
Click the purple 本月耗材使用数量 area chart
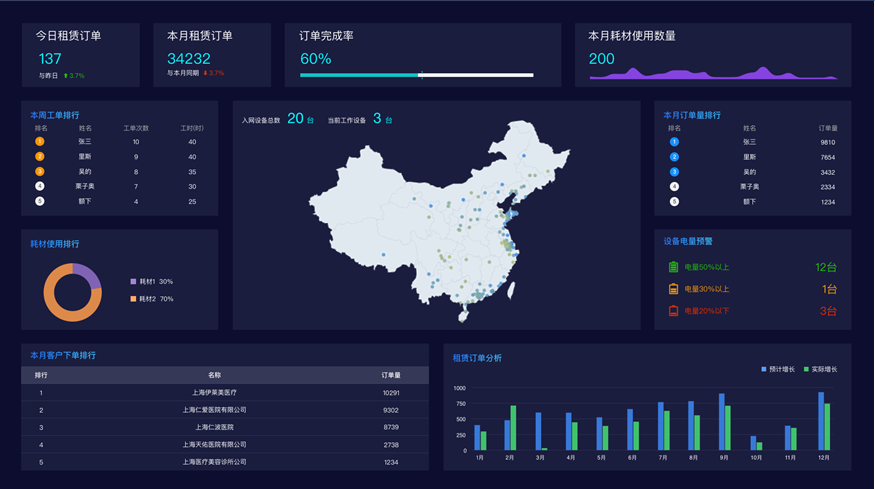pyautogui.click(x=730, y=73)
